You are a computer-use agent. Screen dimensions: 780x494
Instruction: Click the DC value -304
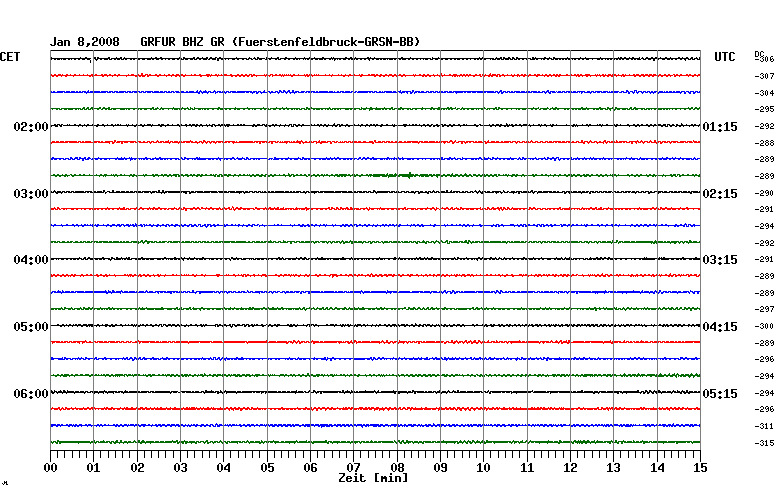pyautogui.click(x=765, y=93)
